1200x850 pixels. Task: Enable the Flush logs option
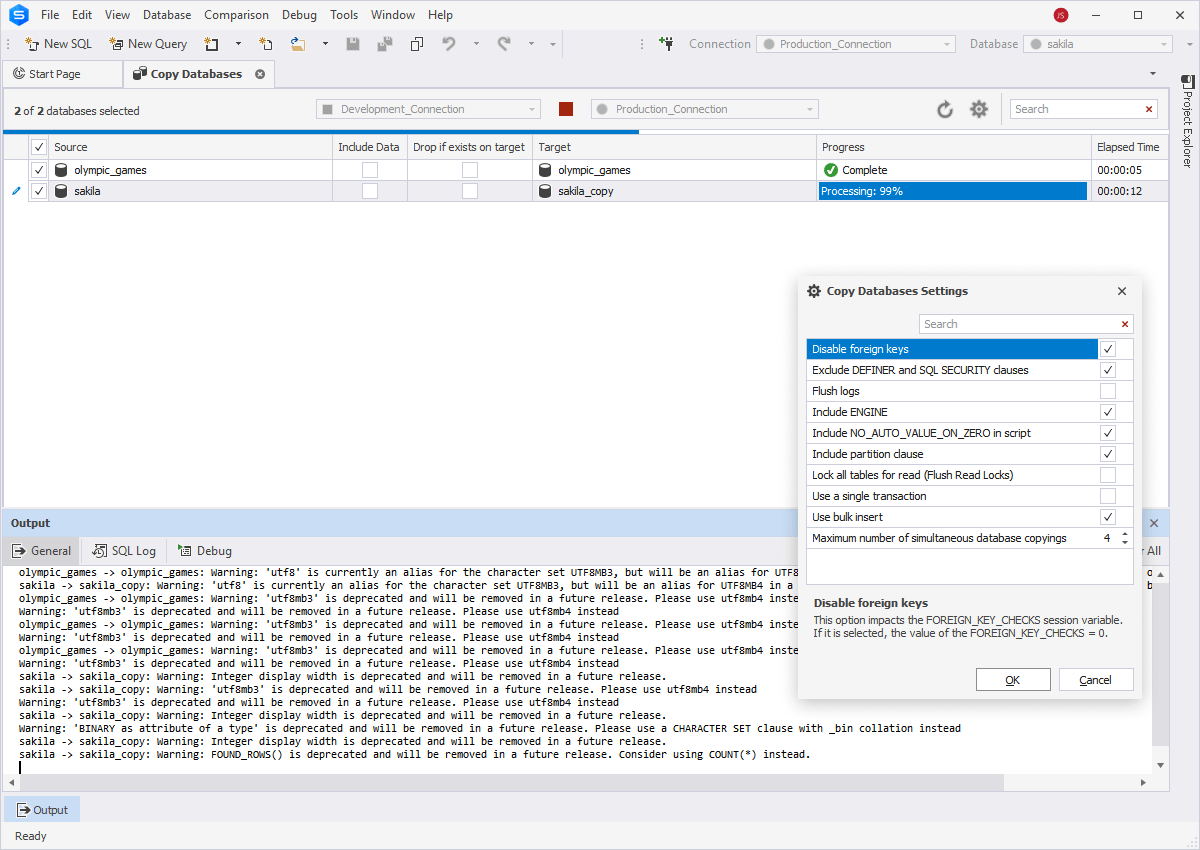click(1108, 391)
